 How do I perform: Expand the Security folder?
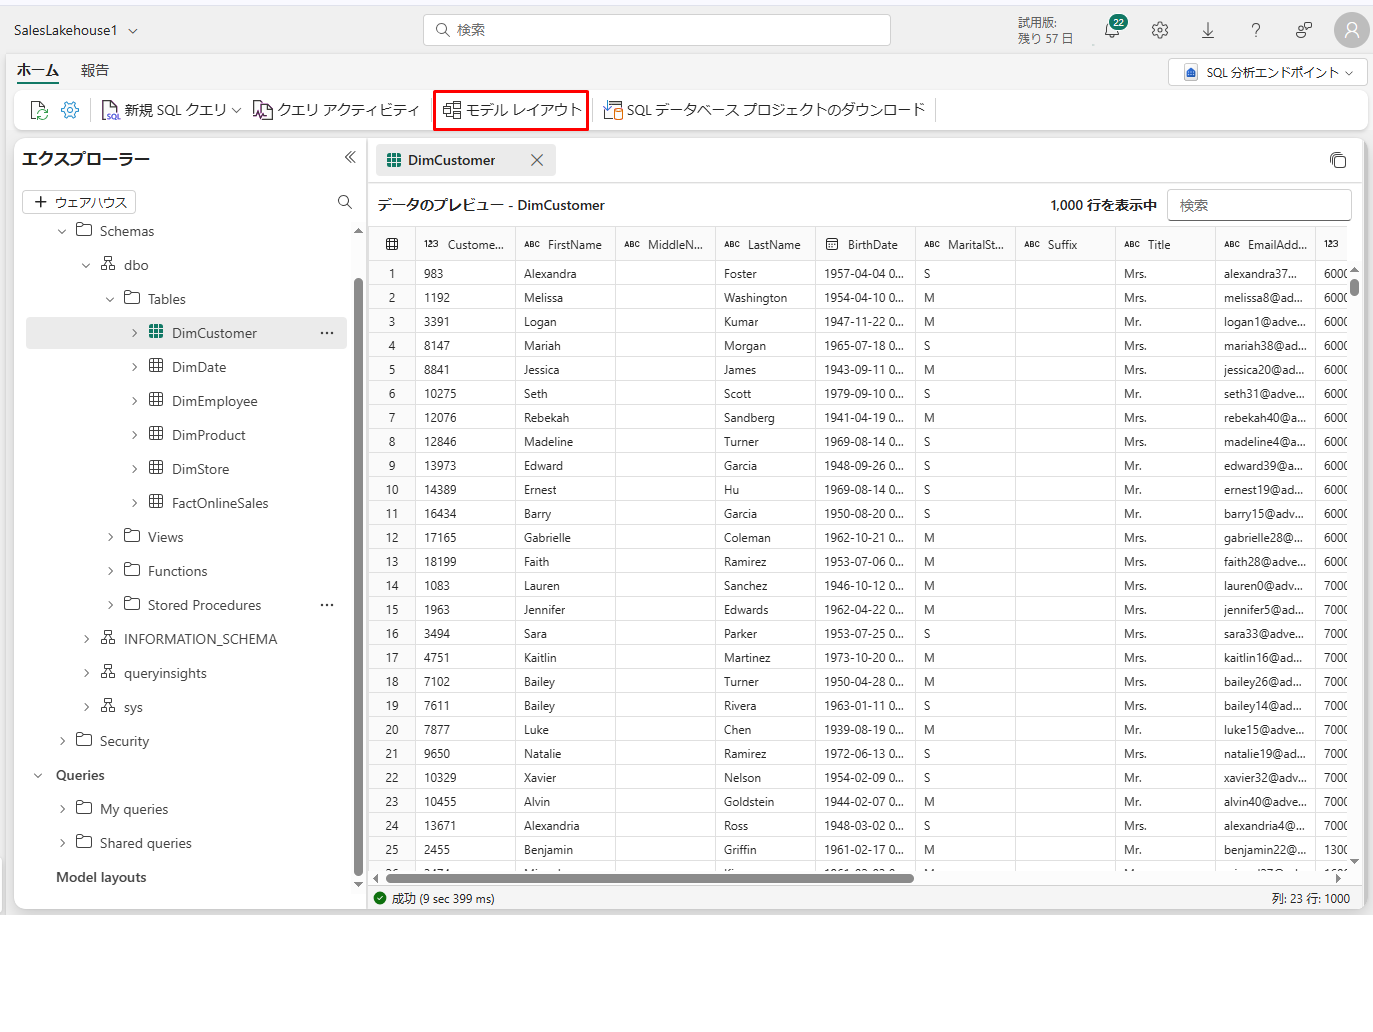coord(62,741)
